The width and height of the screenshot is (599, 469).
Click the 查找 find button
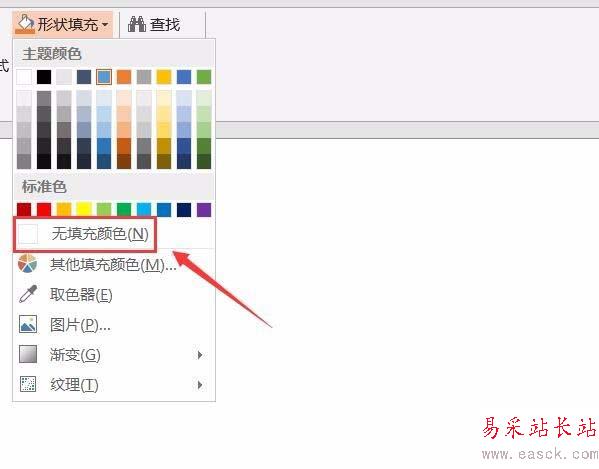[x=154, y=25]
